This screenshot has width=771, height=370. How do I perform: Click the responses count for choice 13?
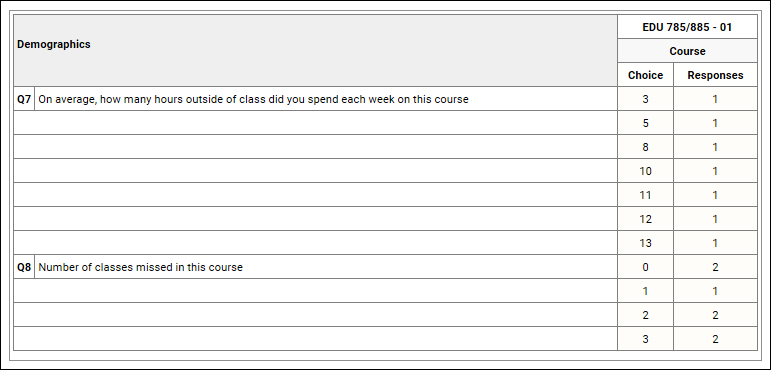(x=715, y=243)
